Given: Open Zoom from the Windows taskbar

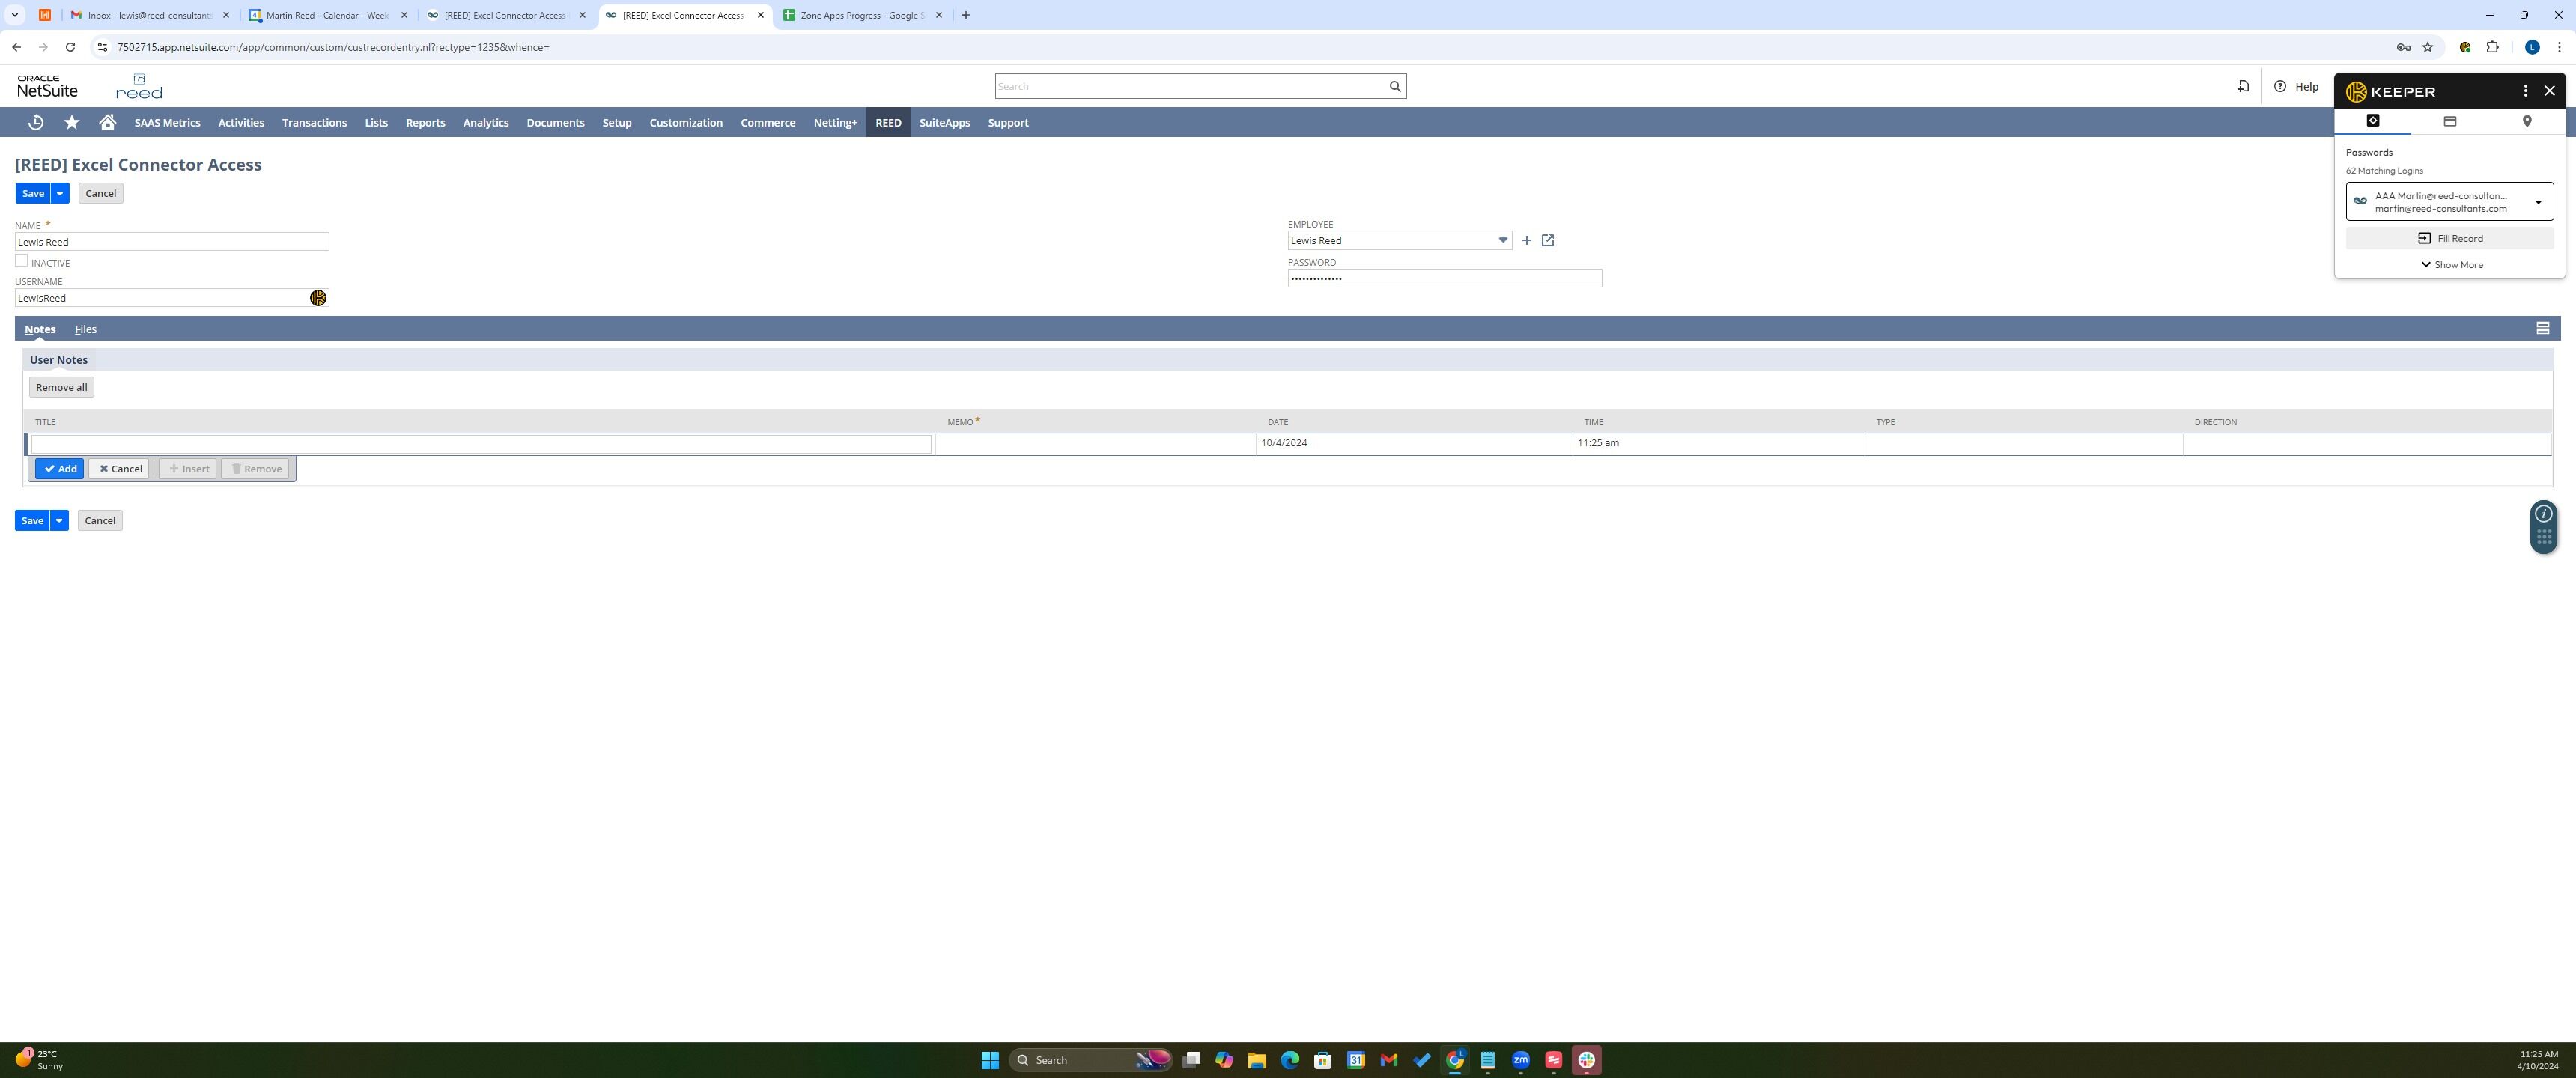Looking at the screenshot, I should click(1520, 1060).
